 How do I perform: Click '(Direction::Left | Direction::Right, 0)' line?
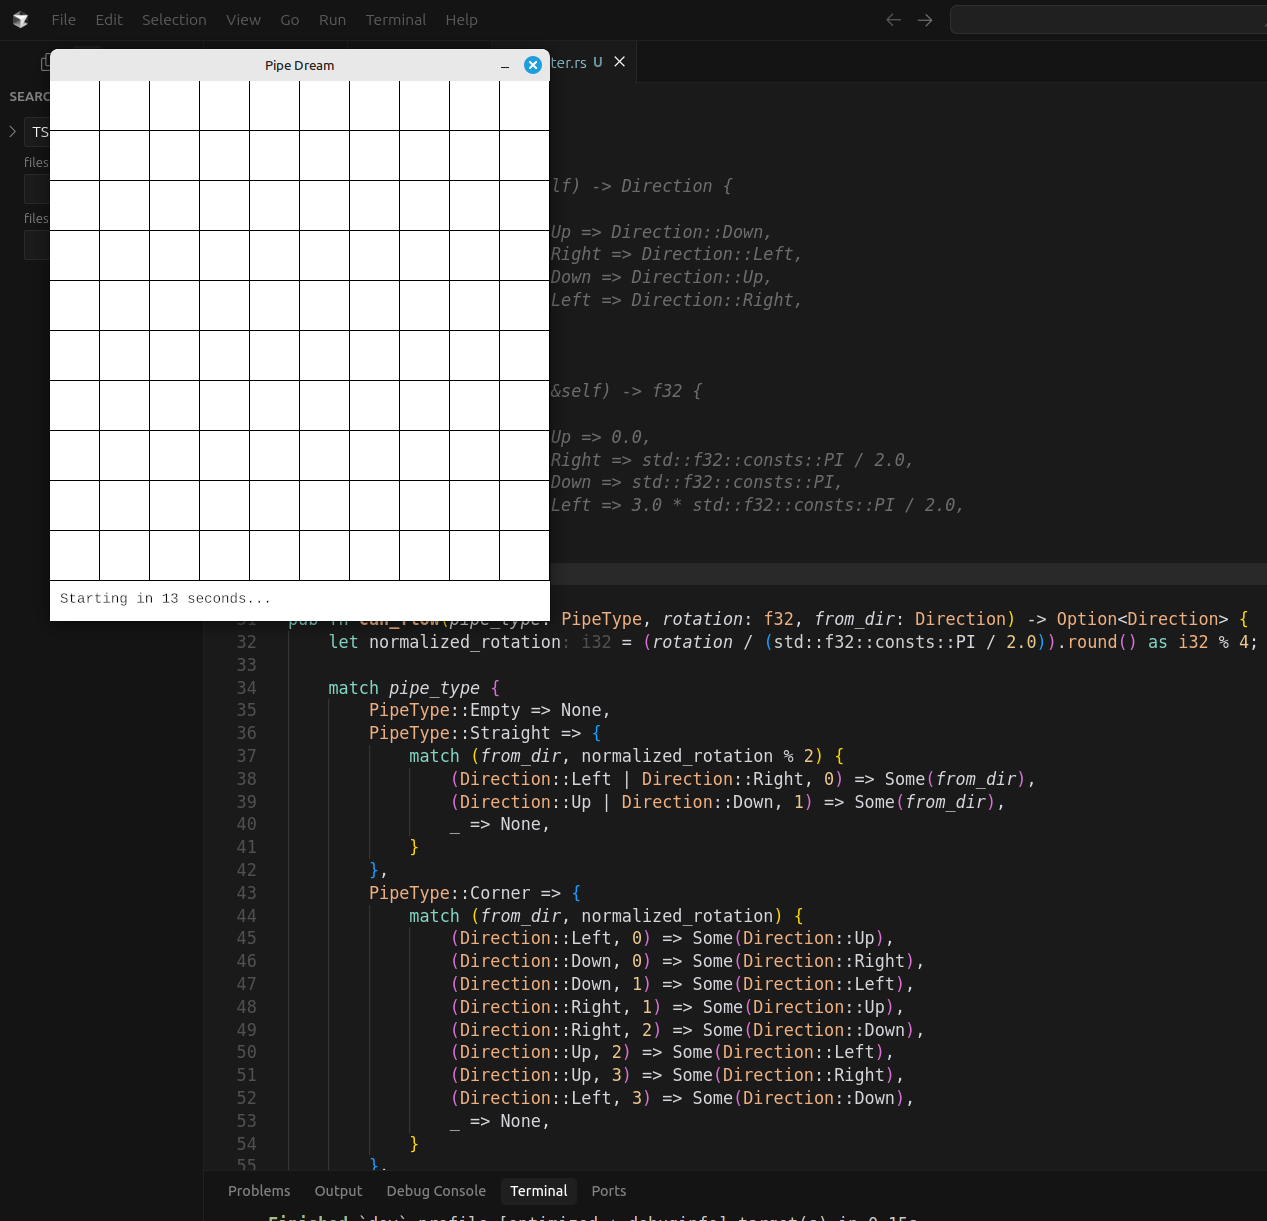742,779
